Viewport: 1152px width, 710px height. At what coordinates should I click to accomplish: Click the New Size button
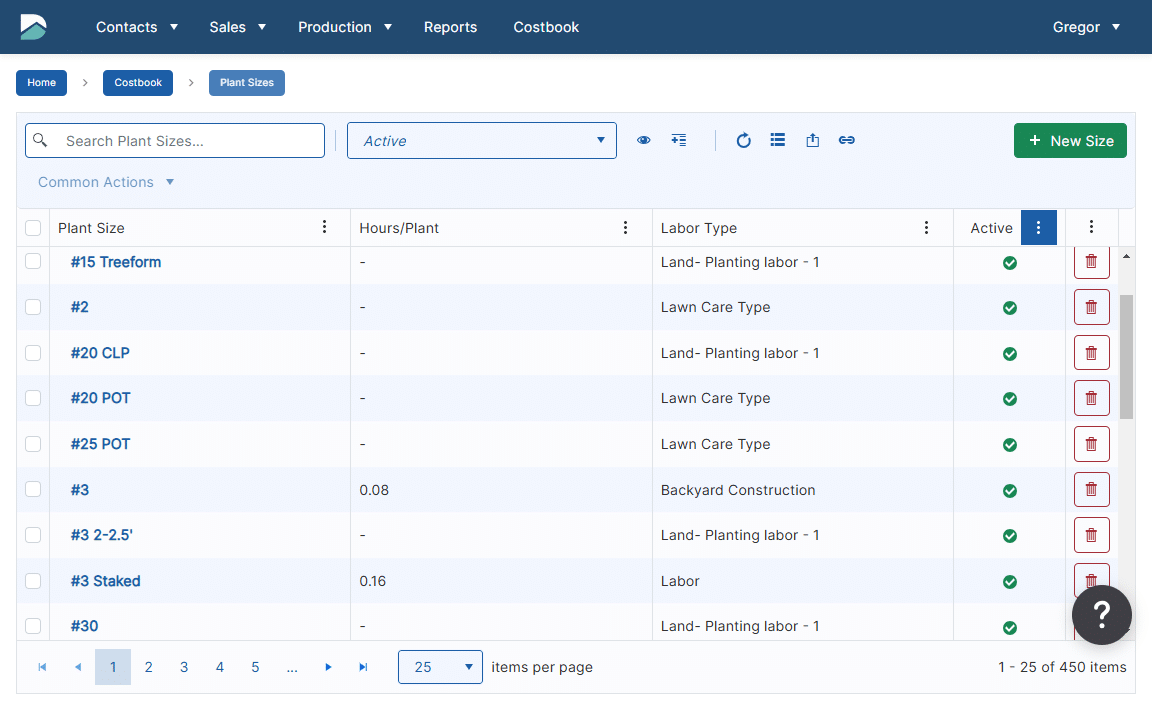tap(1070, 141)
